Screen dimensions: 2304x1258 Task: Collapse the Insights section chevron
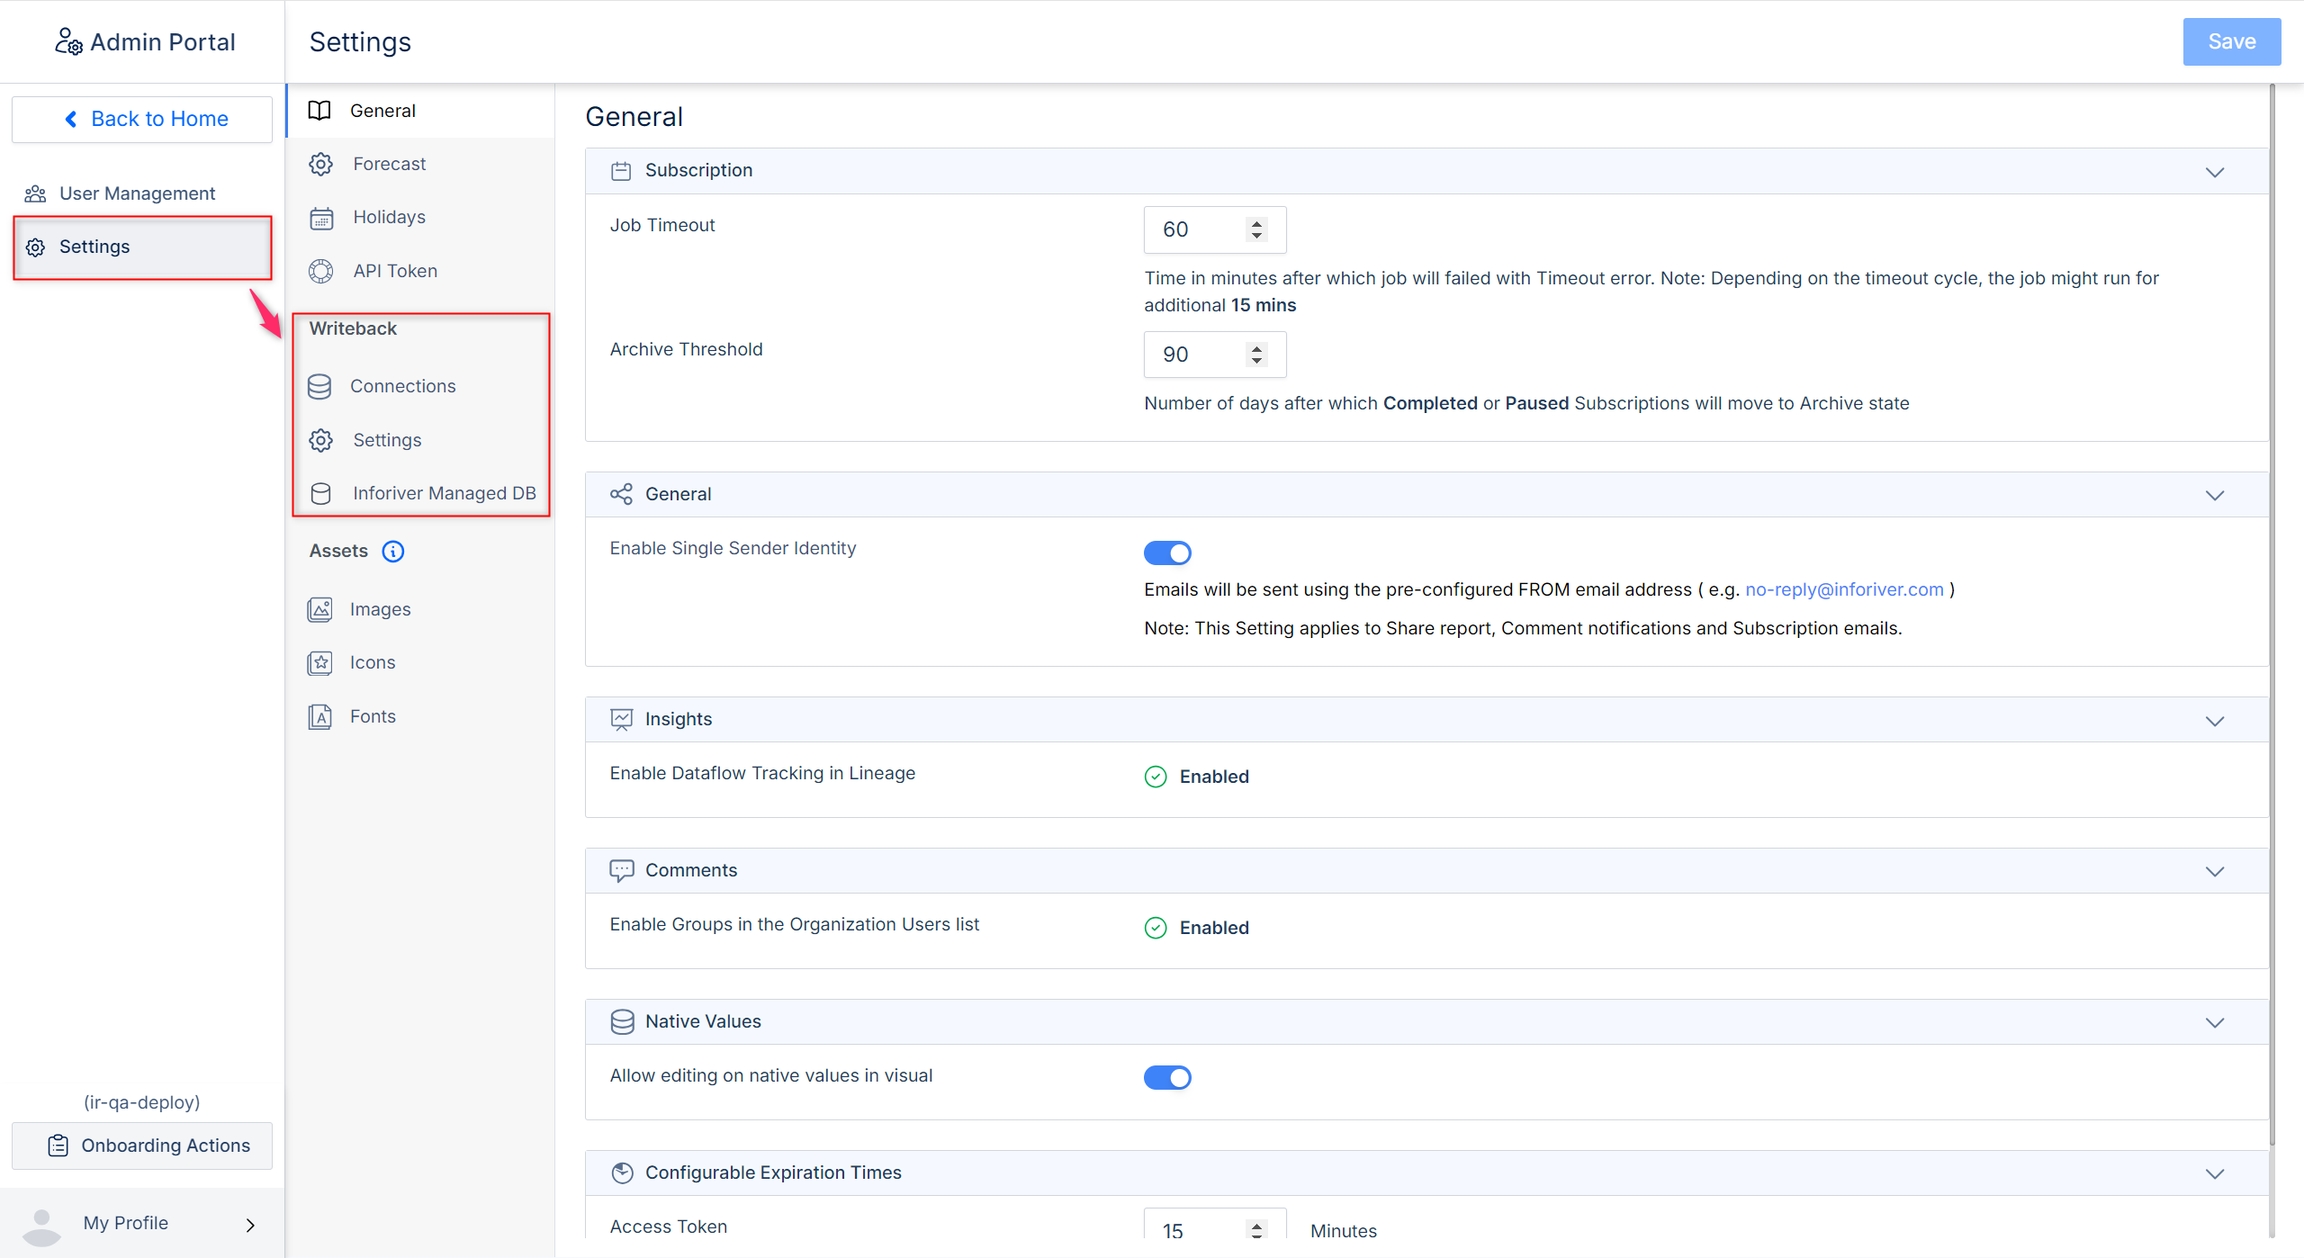point(2214,721)
